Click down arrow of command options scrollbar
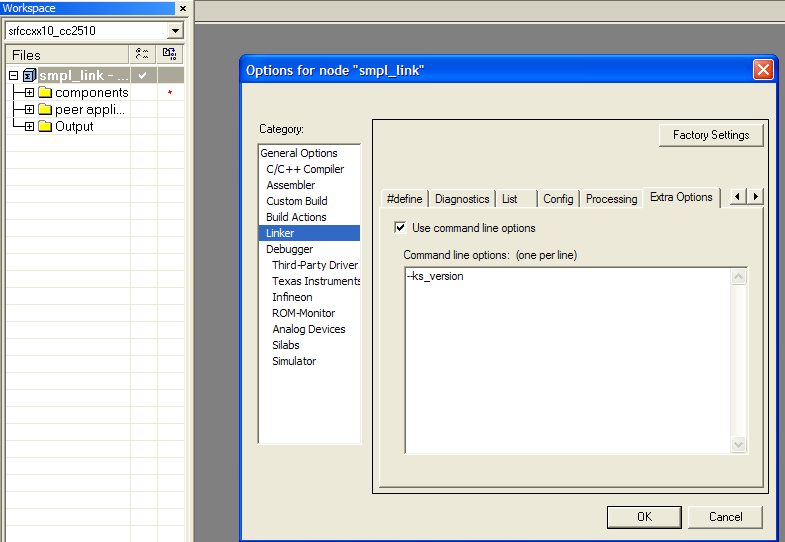The width and height of the screenshot is (785, 542). coord(738,444)
